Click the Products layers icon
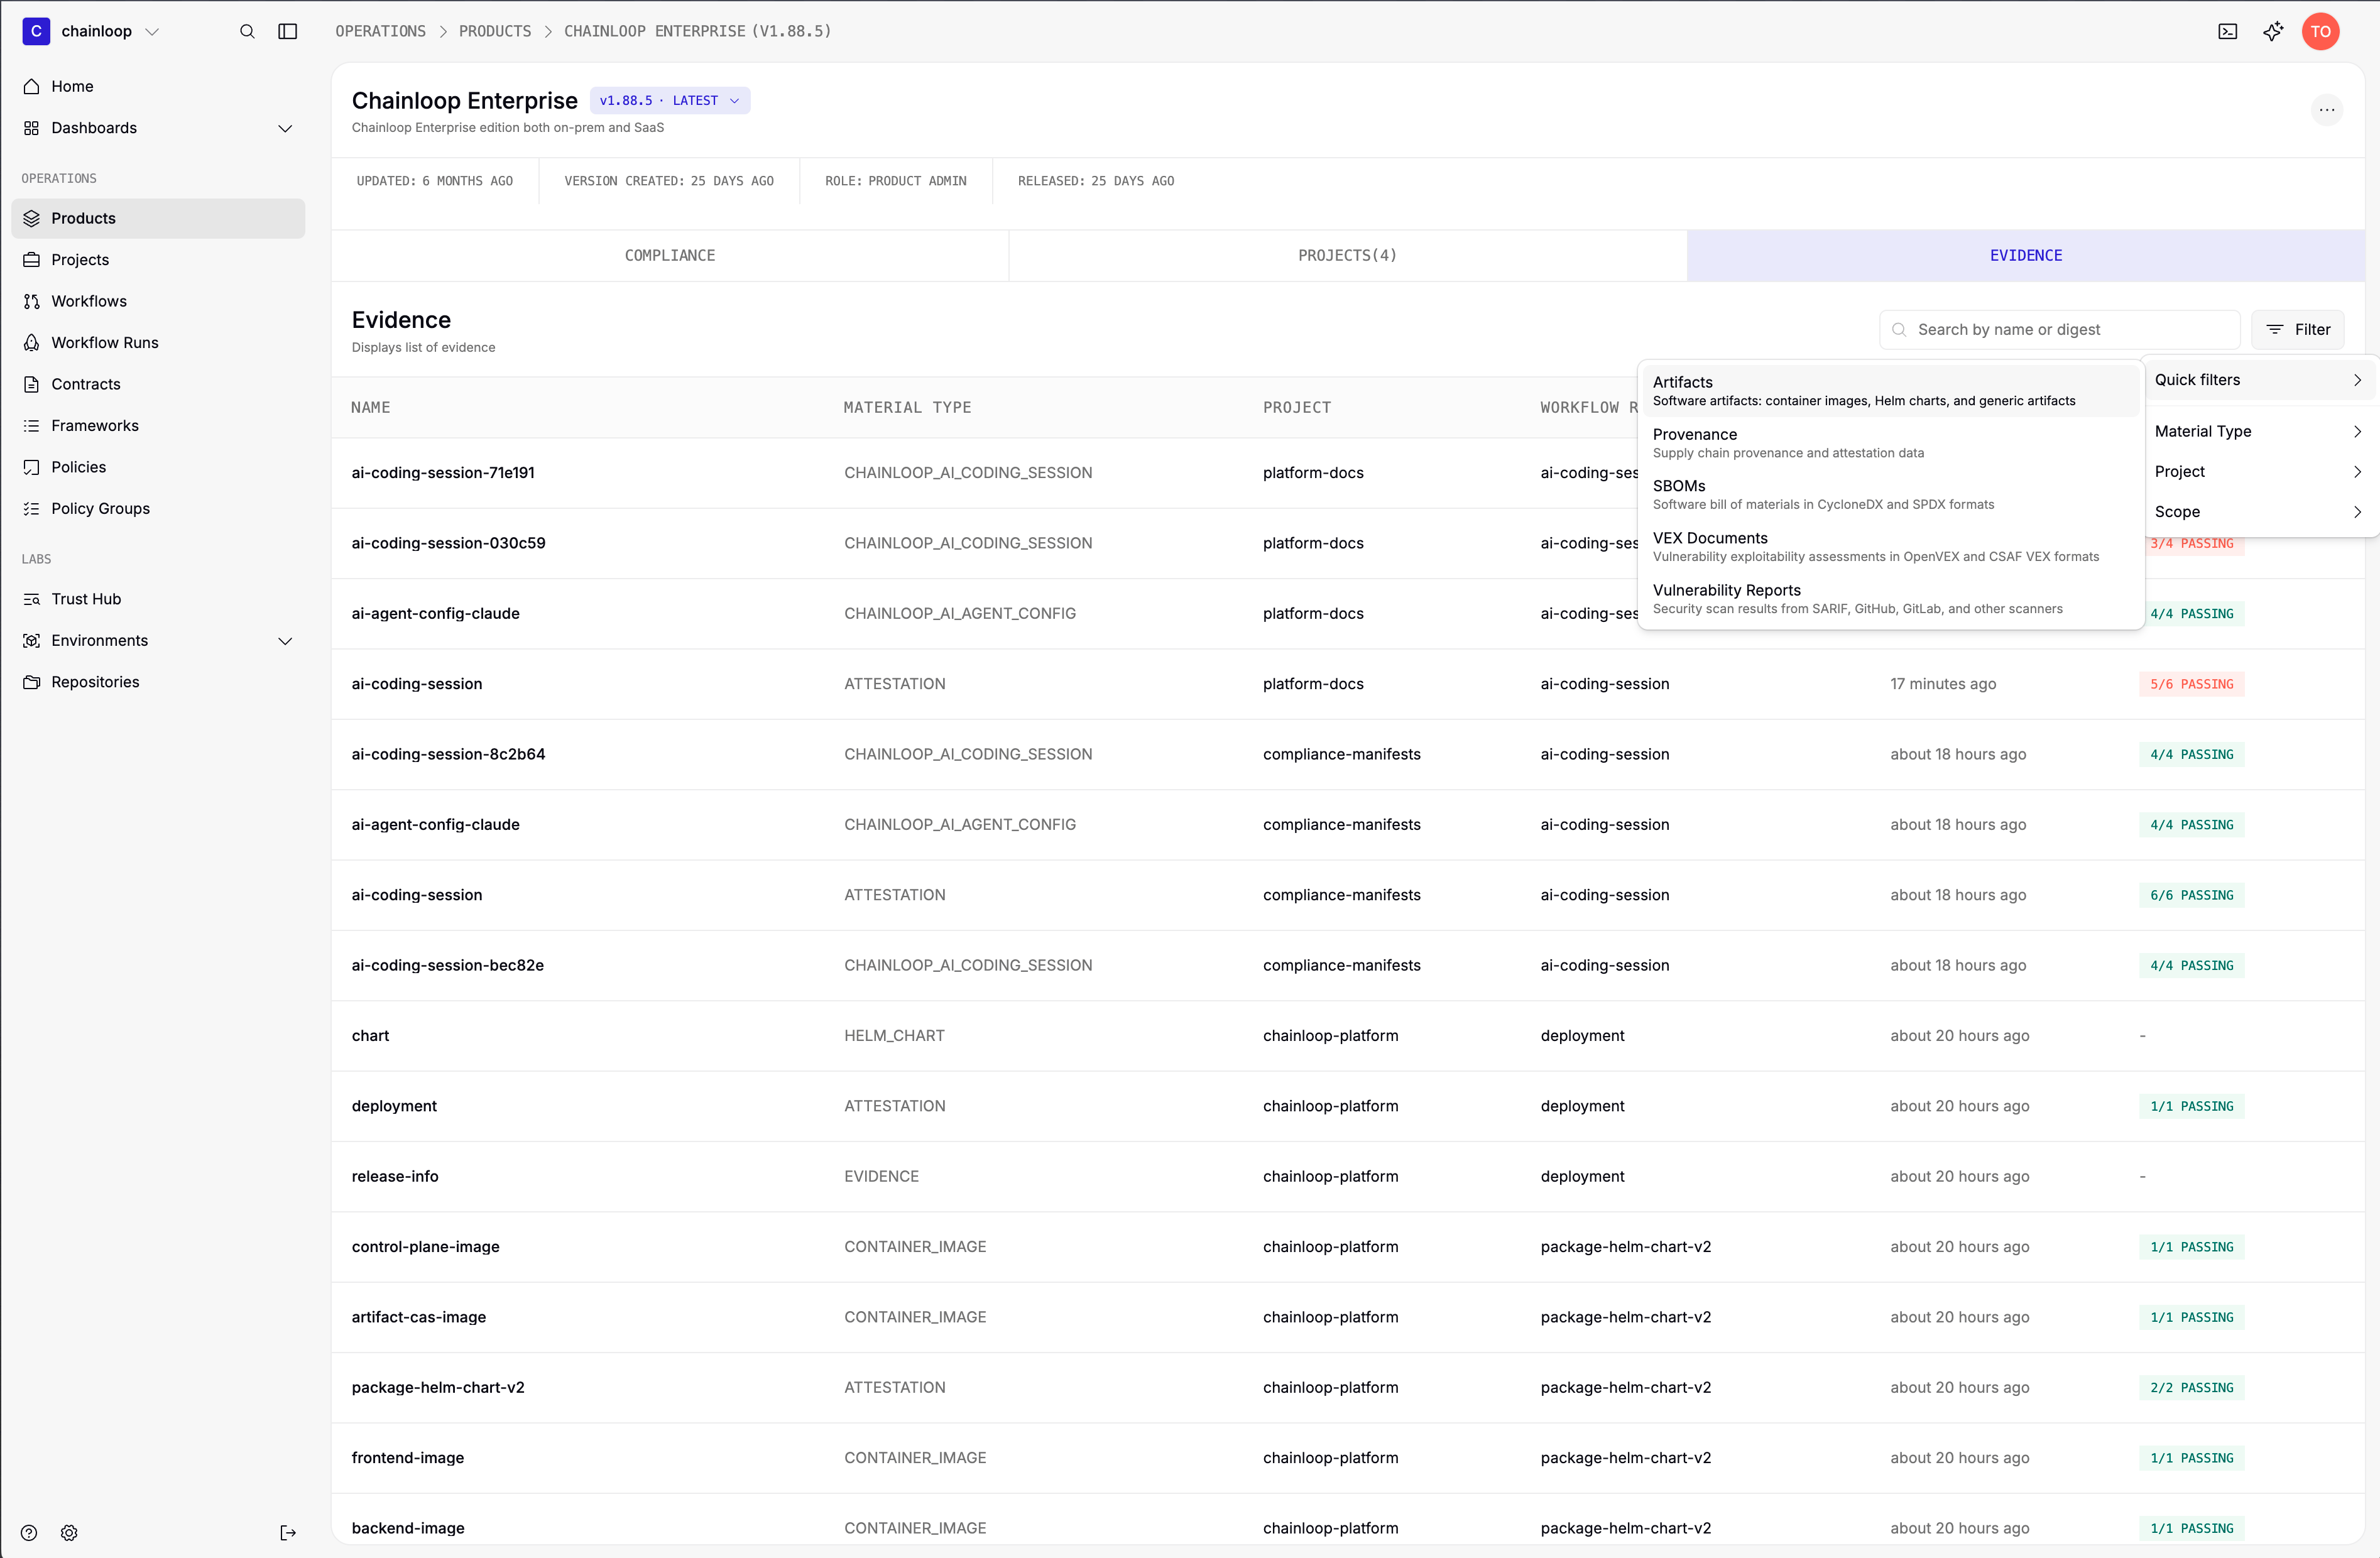This screenshot has width=2380, height=1558. click(32, 218)
